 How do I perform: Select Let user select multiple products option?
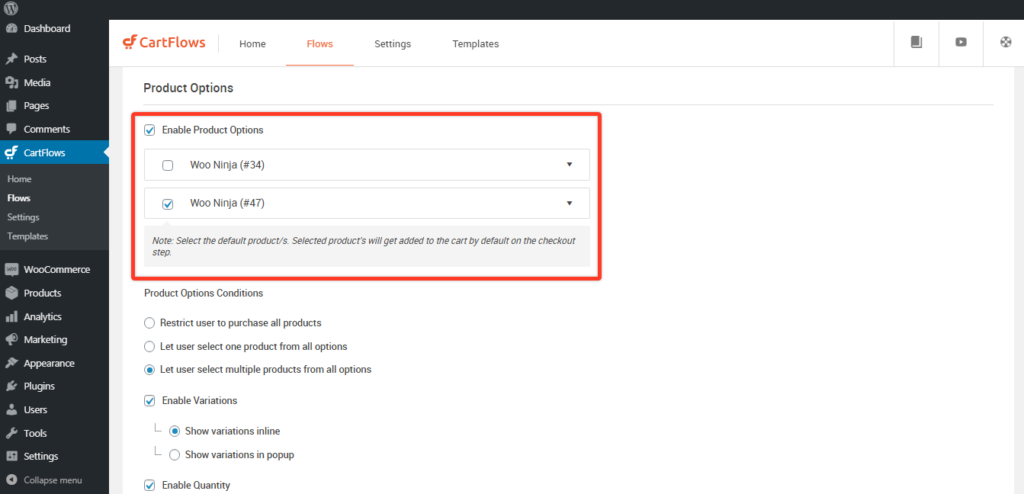point(150,370)
